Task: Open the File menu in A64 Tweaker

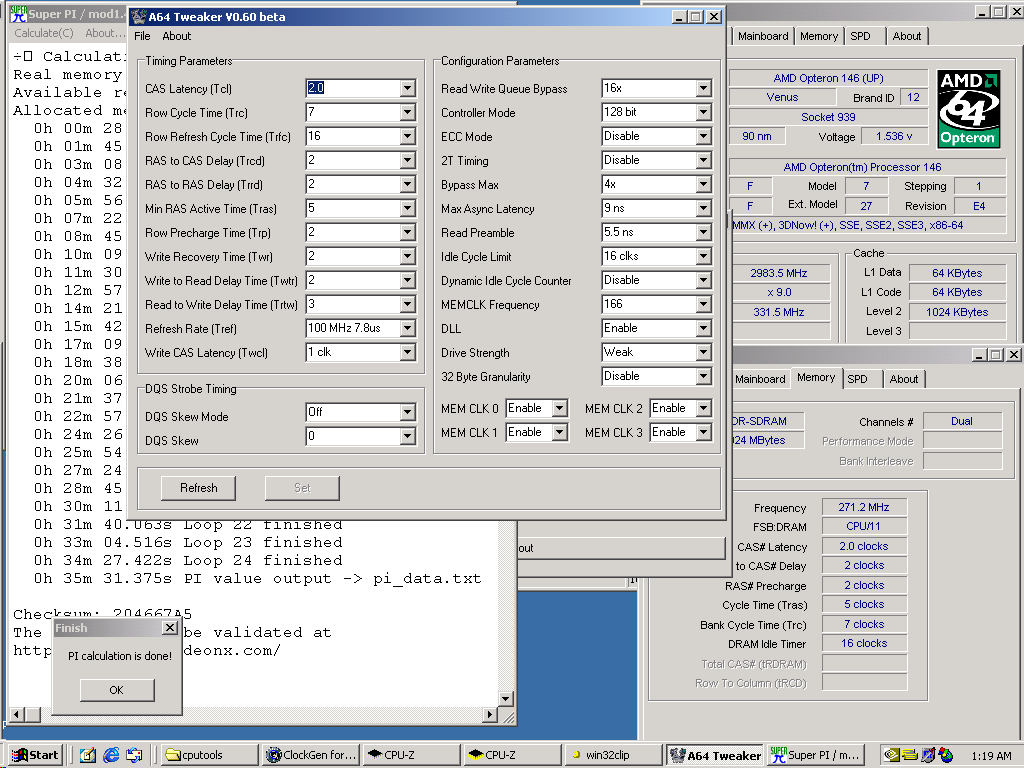Action: (142, 37)
